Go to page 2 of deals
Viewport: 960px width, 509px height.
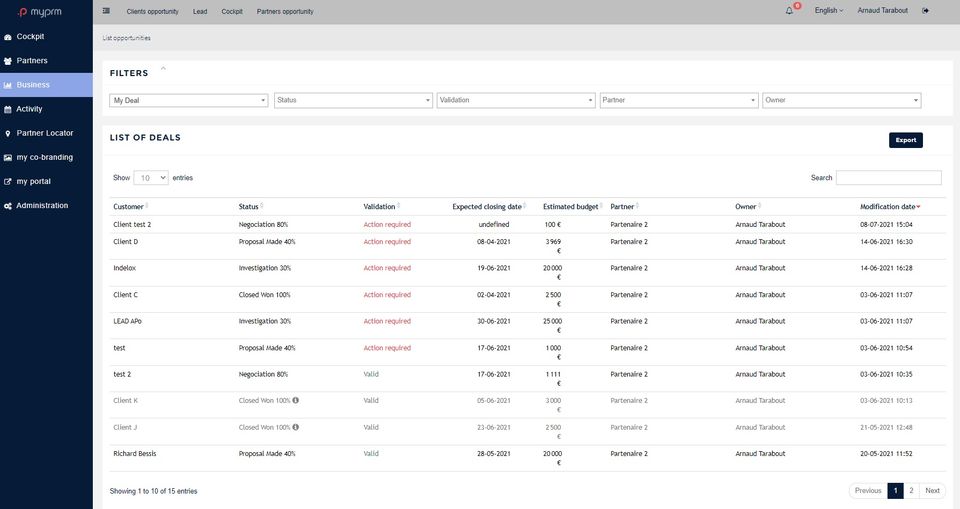911,491
